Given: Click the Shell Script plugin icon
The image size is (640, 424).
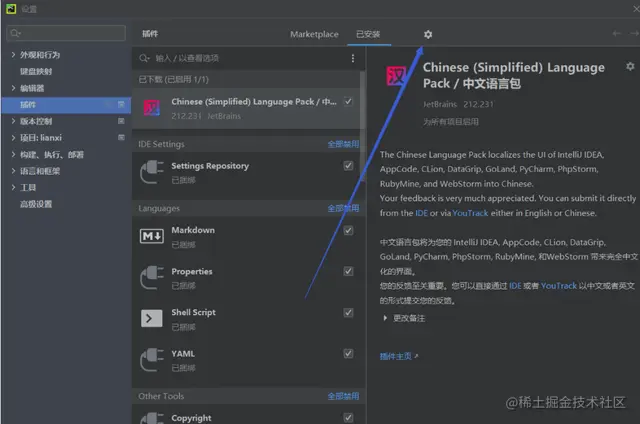Looking at the screenshot, I should pos(151,318).
